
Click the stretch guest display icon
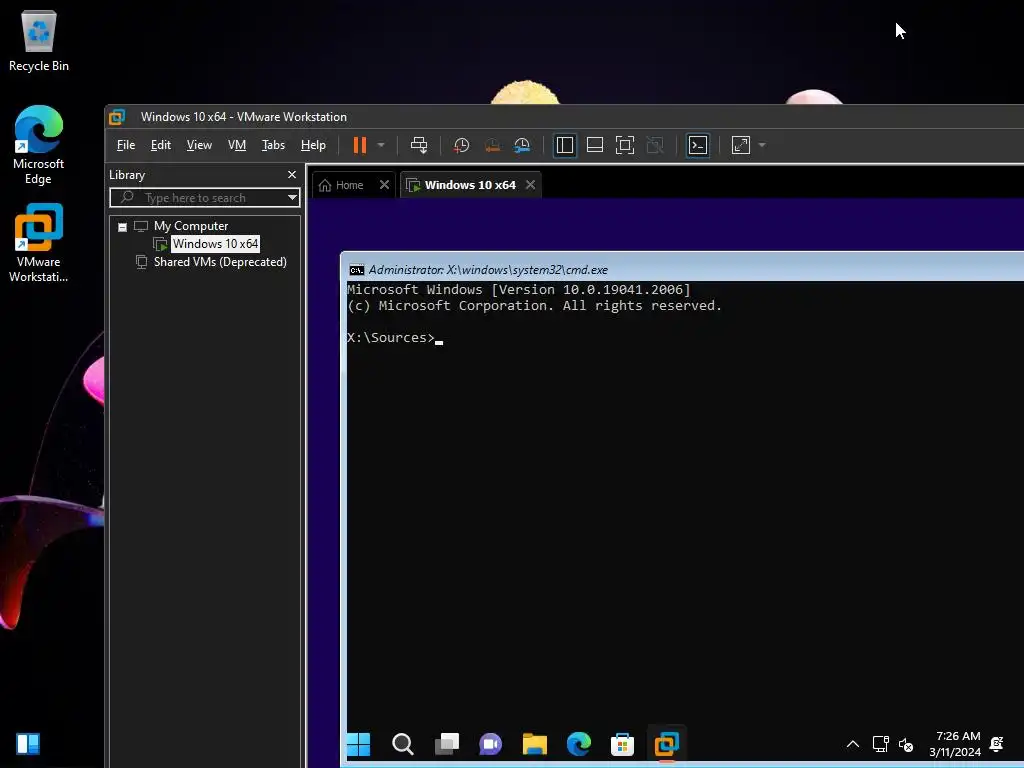(741, 145)
